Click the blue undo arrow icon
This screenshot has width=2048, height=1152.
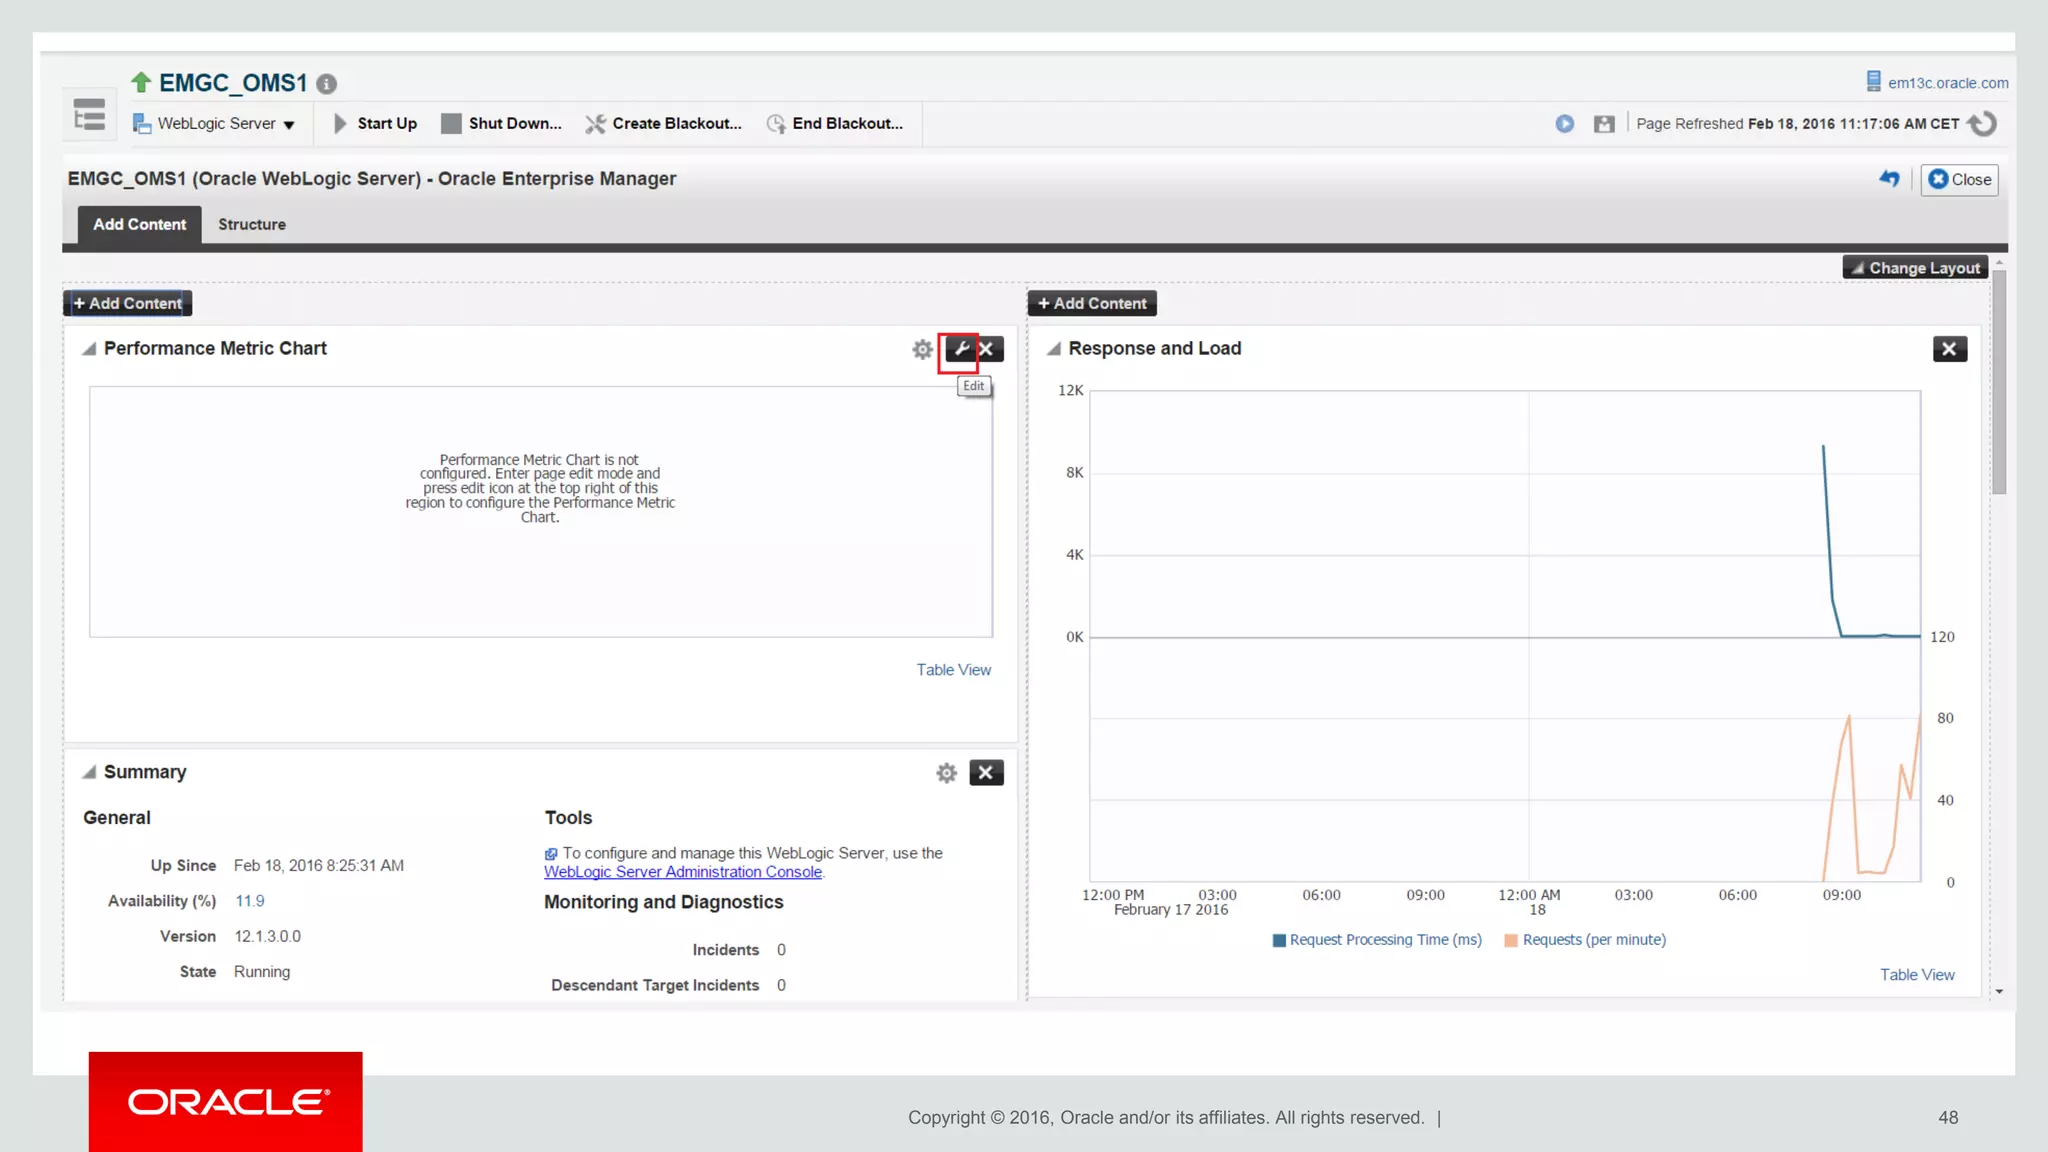pyautogui.click(x=1889, y=179)
